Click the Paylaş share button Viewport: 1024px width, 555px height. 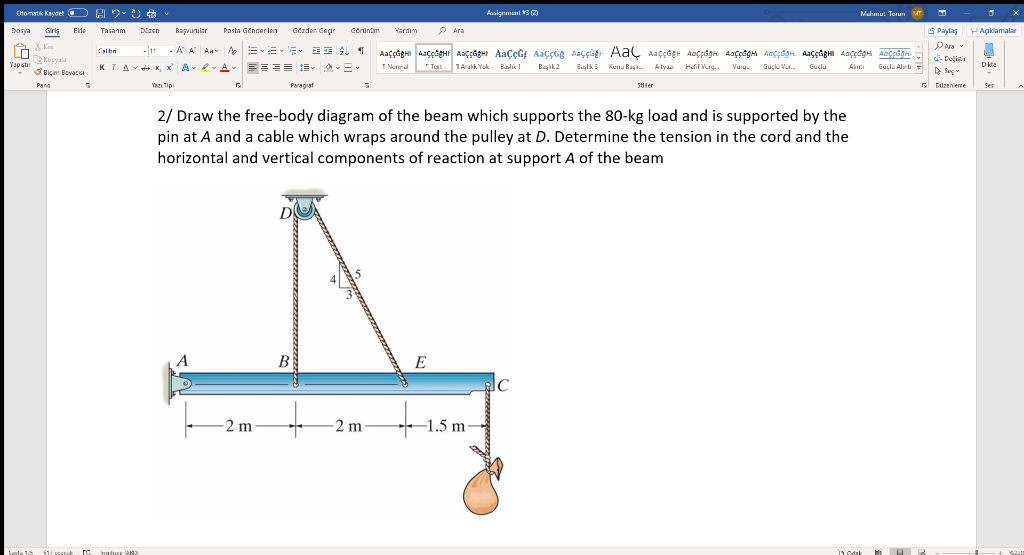point(942,31)
